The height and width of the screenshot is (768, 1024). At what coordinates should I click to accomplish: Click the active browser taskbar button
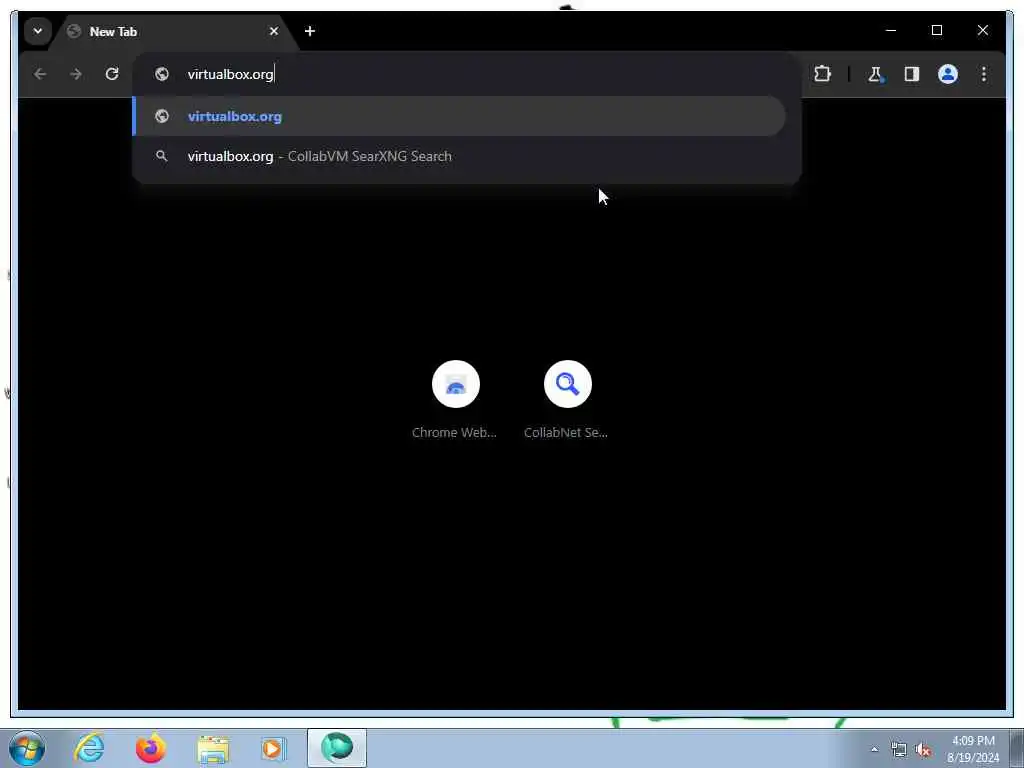[x=337, y=748]
